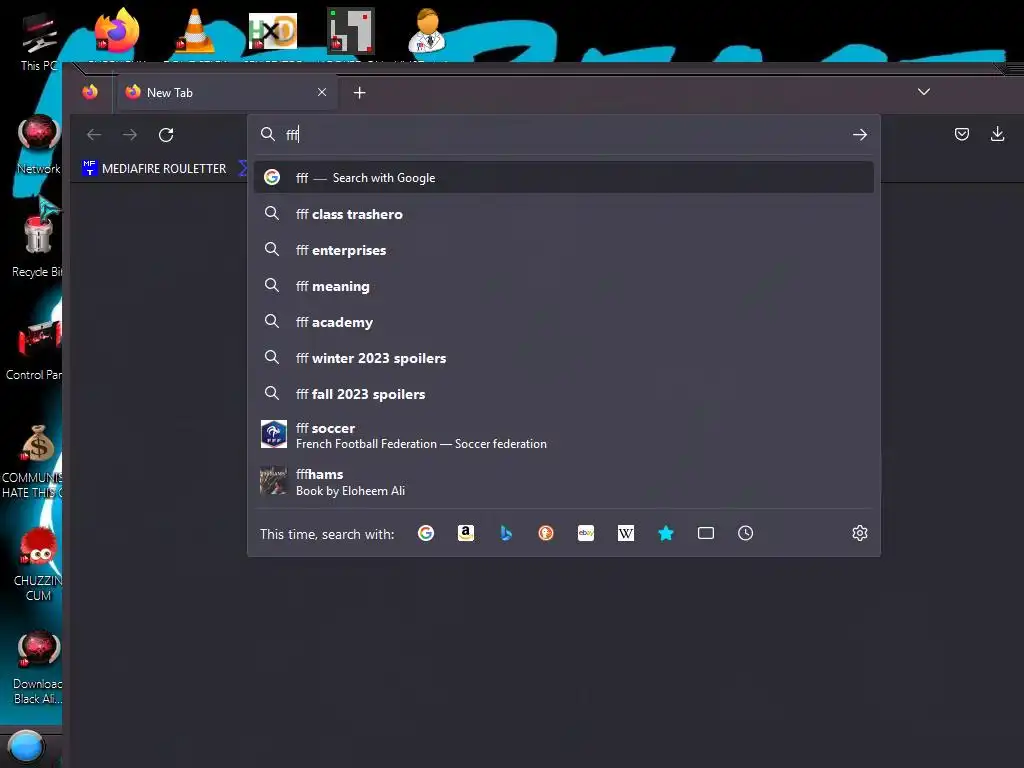Select fff — Search with Google
Screen dimensions: 1024x768
click(564, 178)
